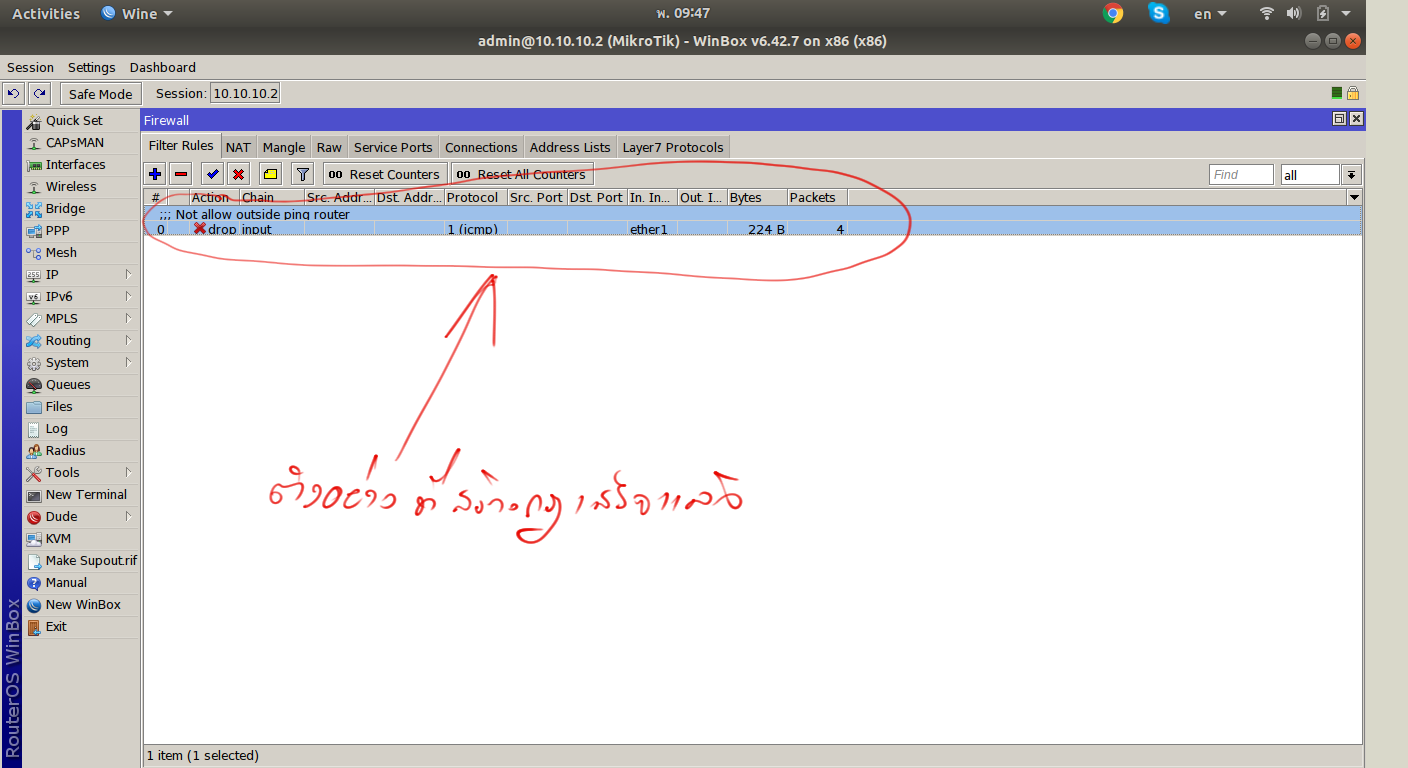Expand the IP submenu

coord(82,274)
